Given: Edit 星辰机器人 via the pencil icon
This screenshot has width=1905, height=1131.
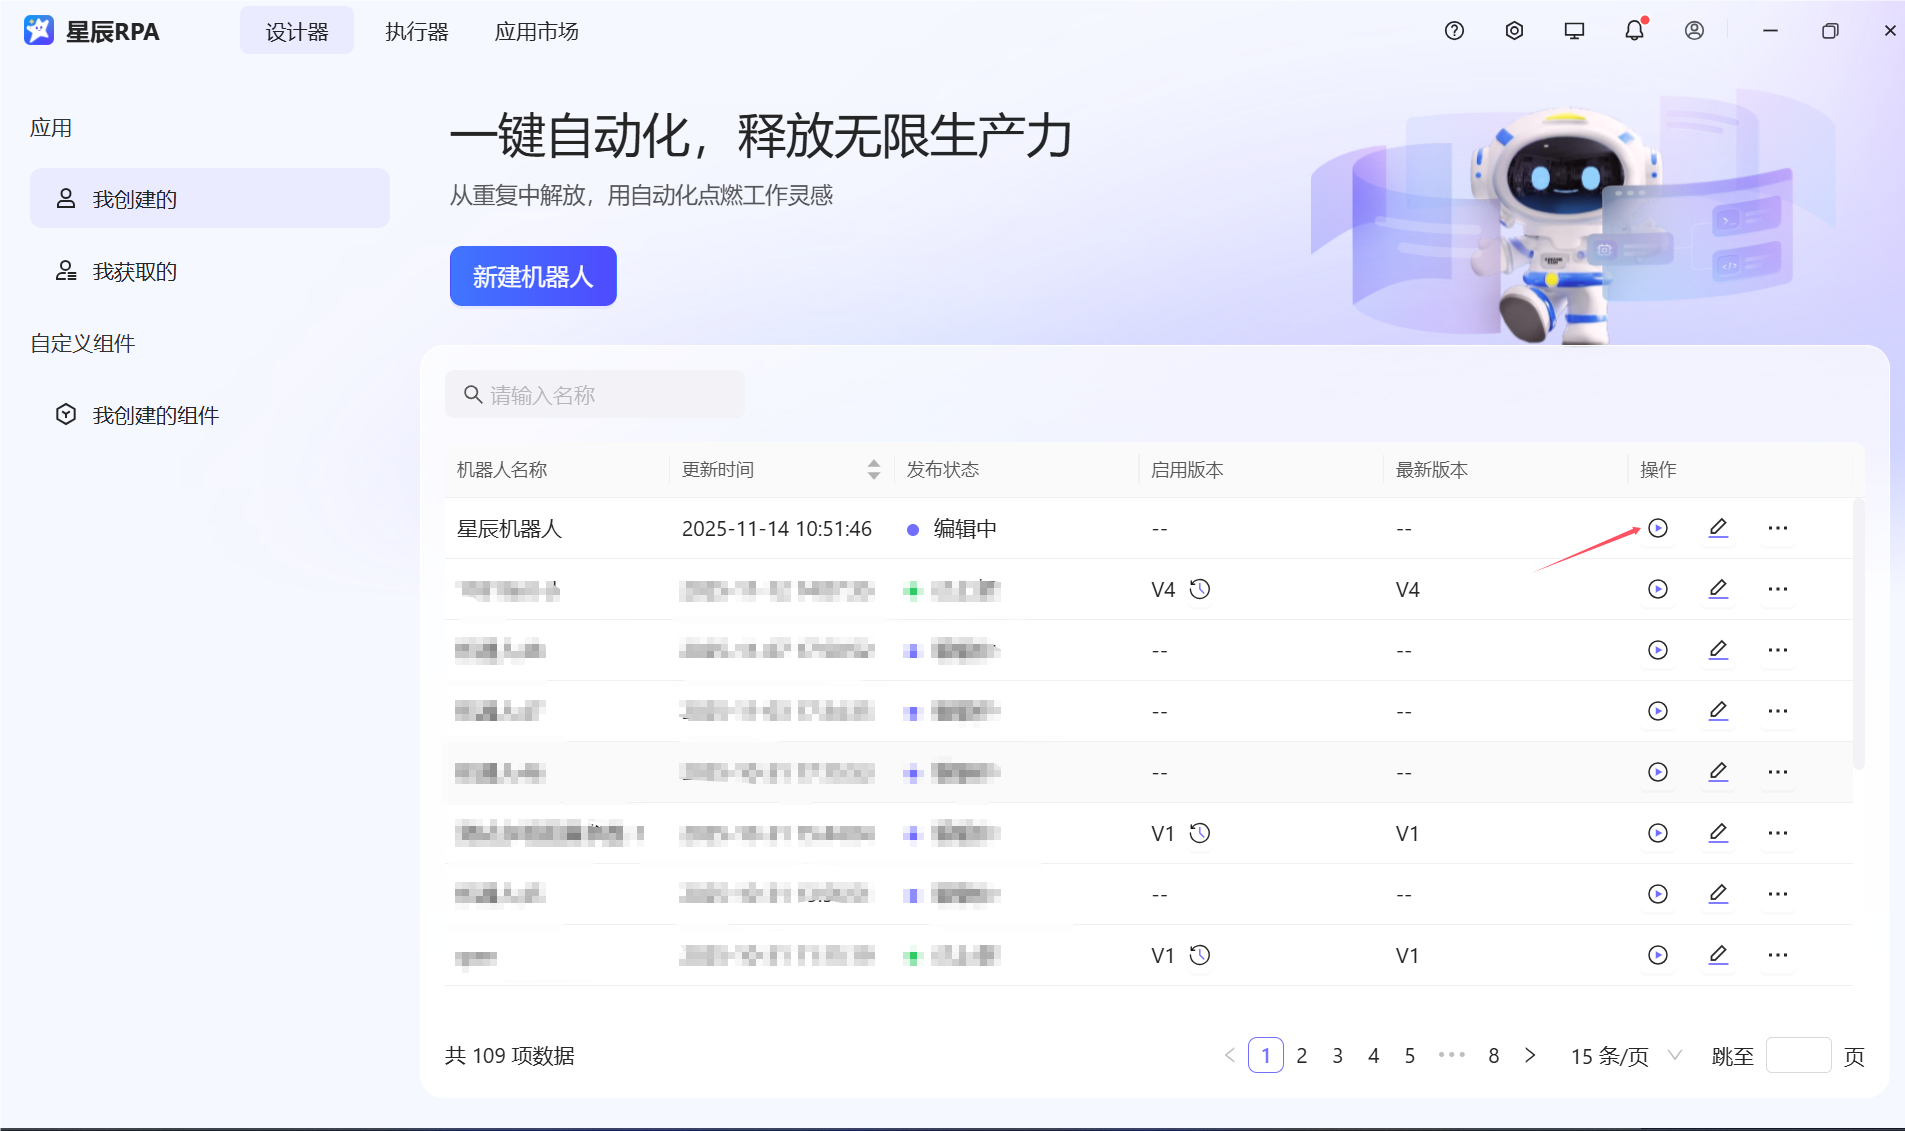Looking at the screenshot, I should click(1719, 528).
